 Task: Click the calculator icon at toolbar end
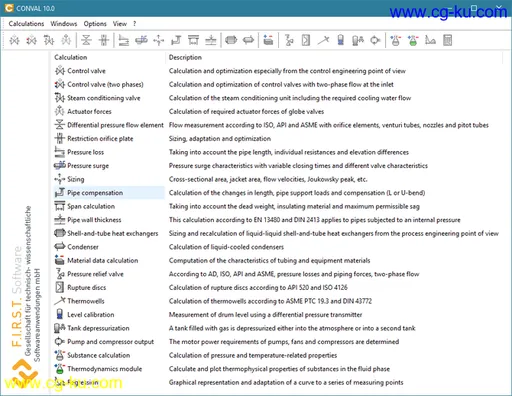(448, 40)
